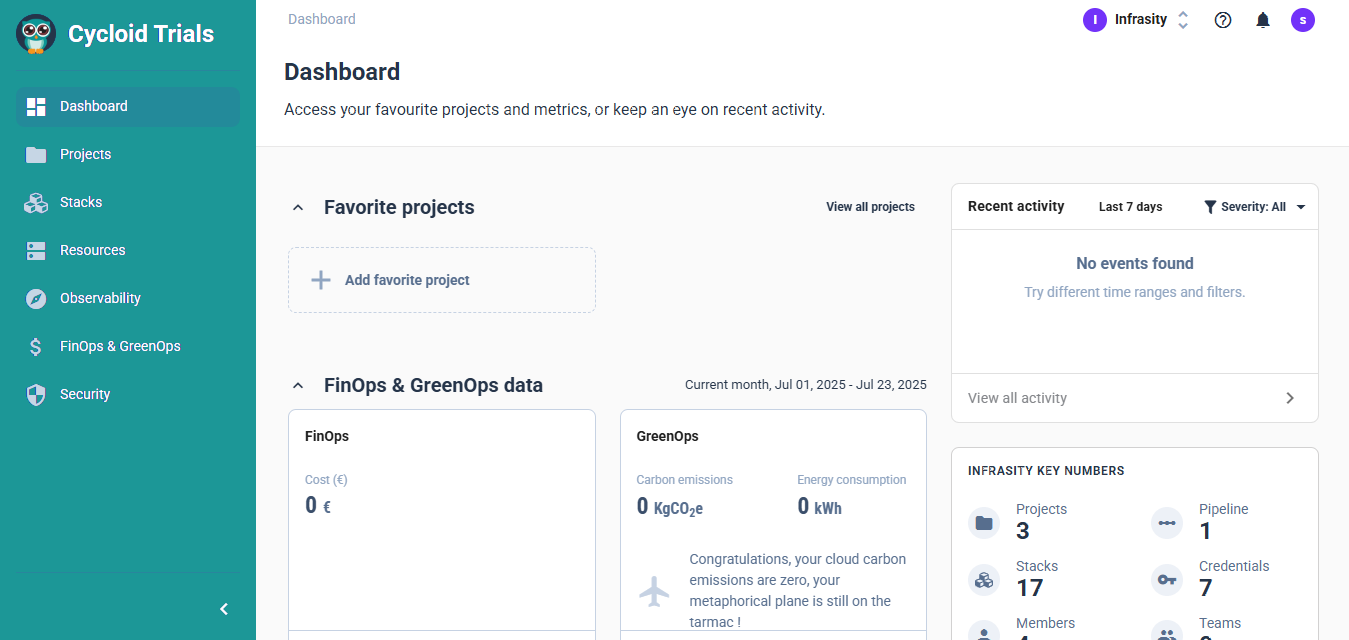Viewport: 1349px width, 640px height.
Task: Open the Severity: All dropdown
Action: pyautogui.click(x=1254, y=207)
